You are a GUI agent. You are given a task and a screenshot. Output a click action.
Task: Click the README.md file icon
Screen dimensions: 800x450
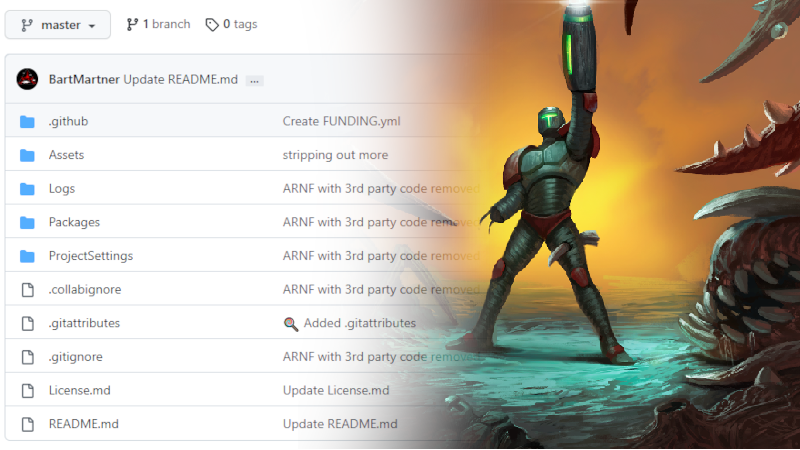(x=28, y=424)
